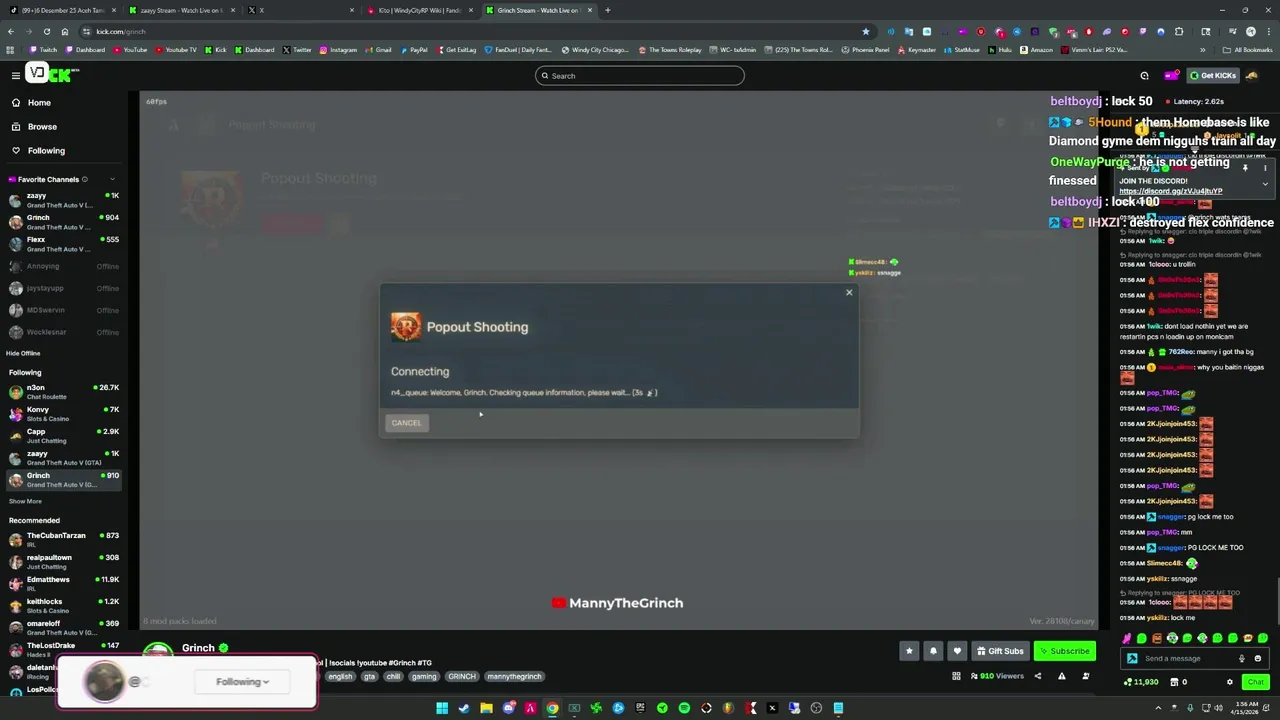
Task: Switch to WindyCityRP Wiki browser tab
Action: coord(422,10)
